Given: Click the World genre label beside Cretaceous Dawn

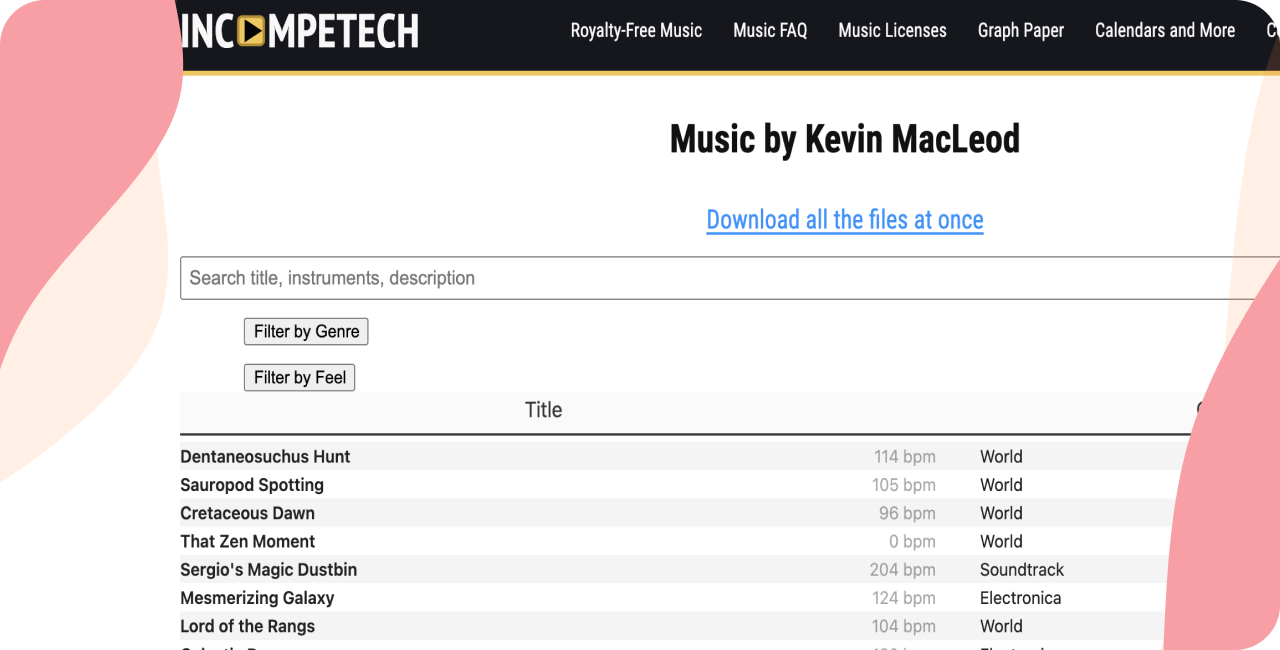Looking at the screenshot, I should pyautogui.click(x=1001, y=513).
